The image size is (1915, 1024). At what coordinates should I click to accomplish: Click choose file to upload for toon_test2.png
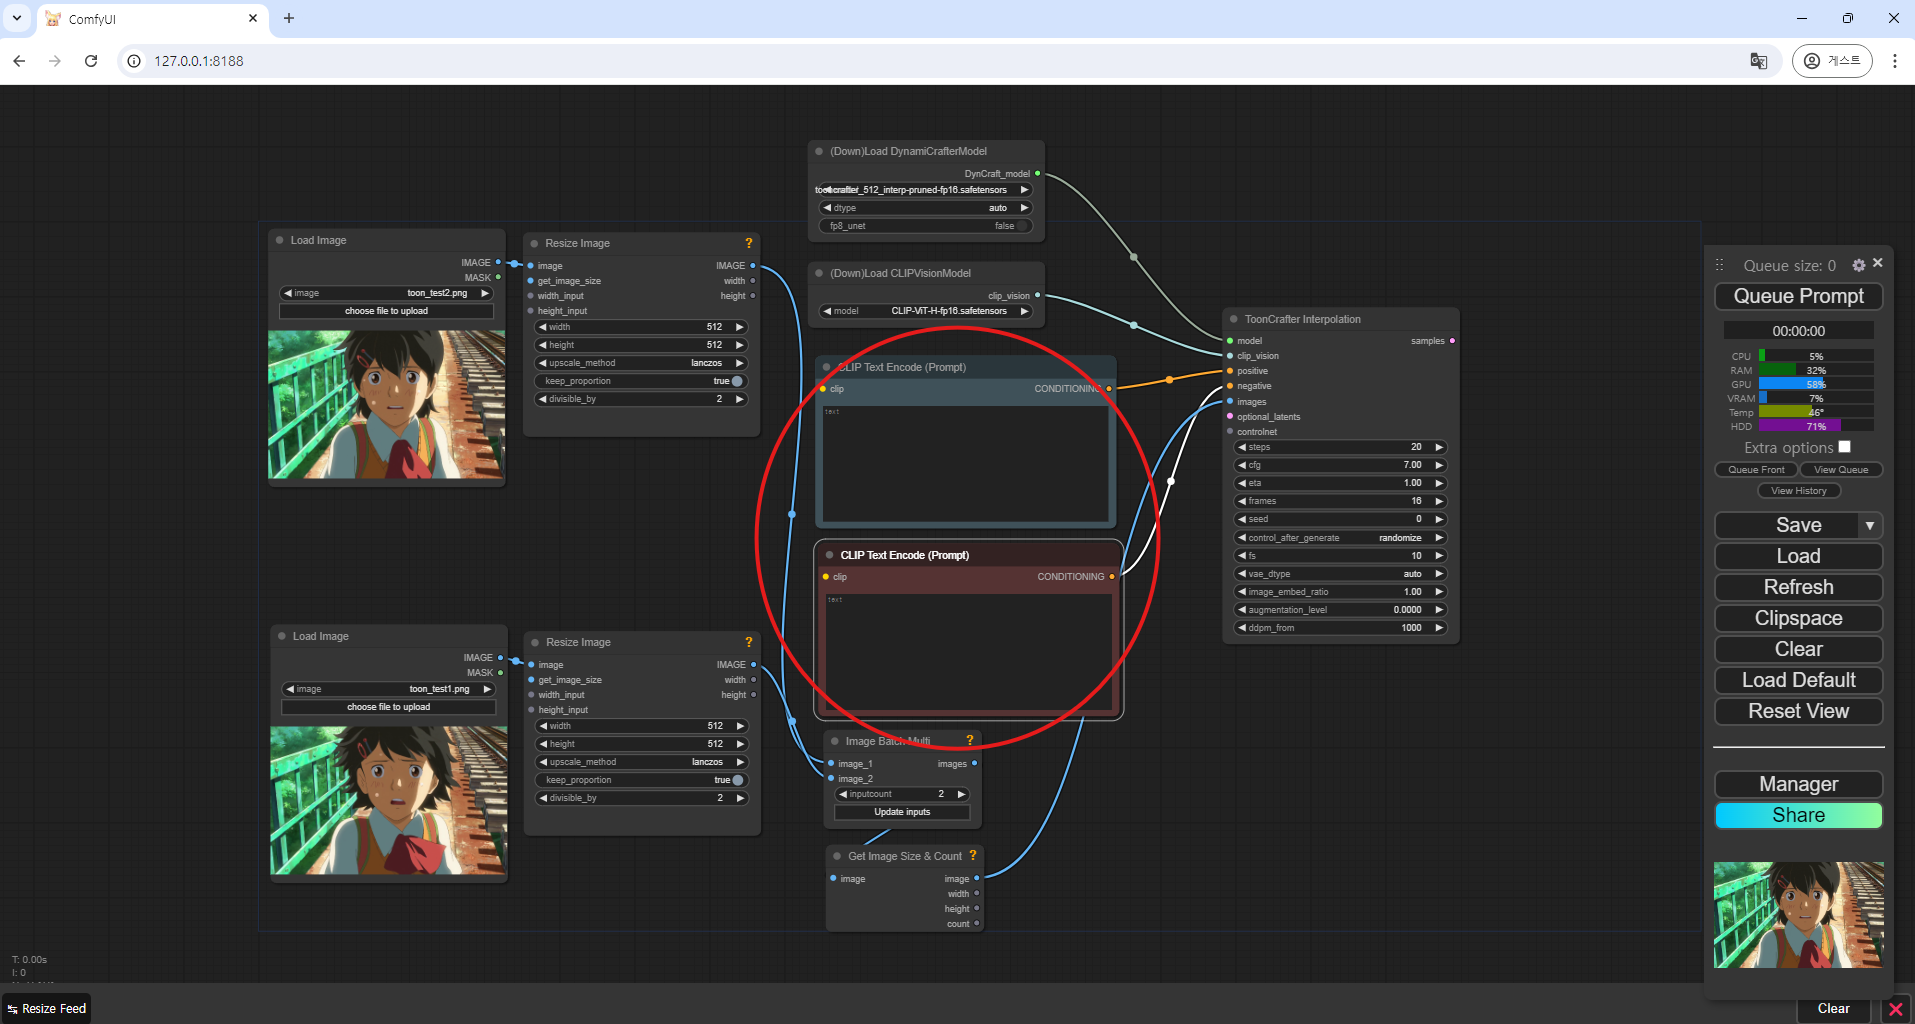(386, 311)
